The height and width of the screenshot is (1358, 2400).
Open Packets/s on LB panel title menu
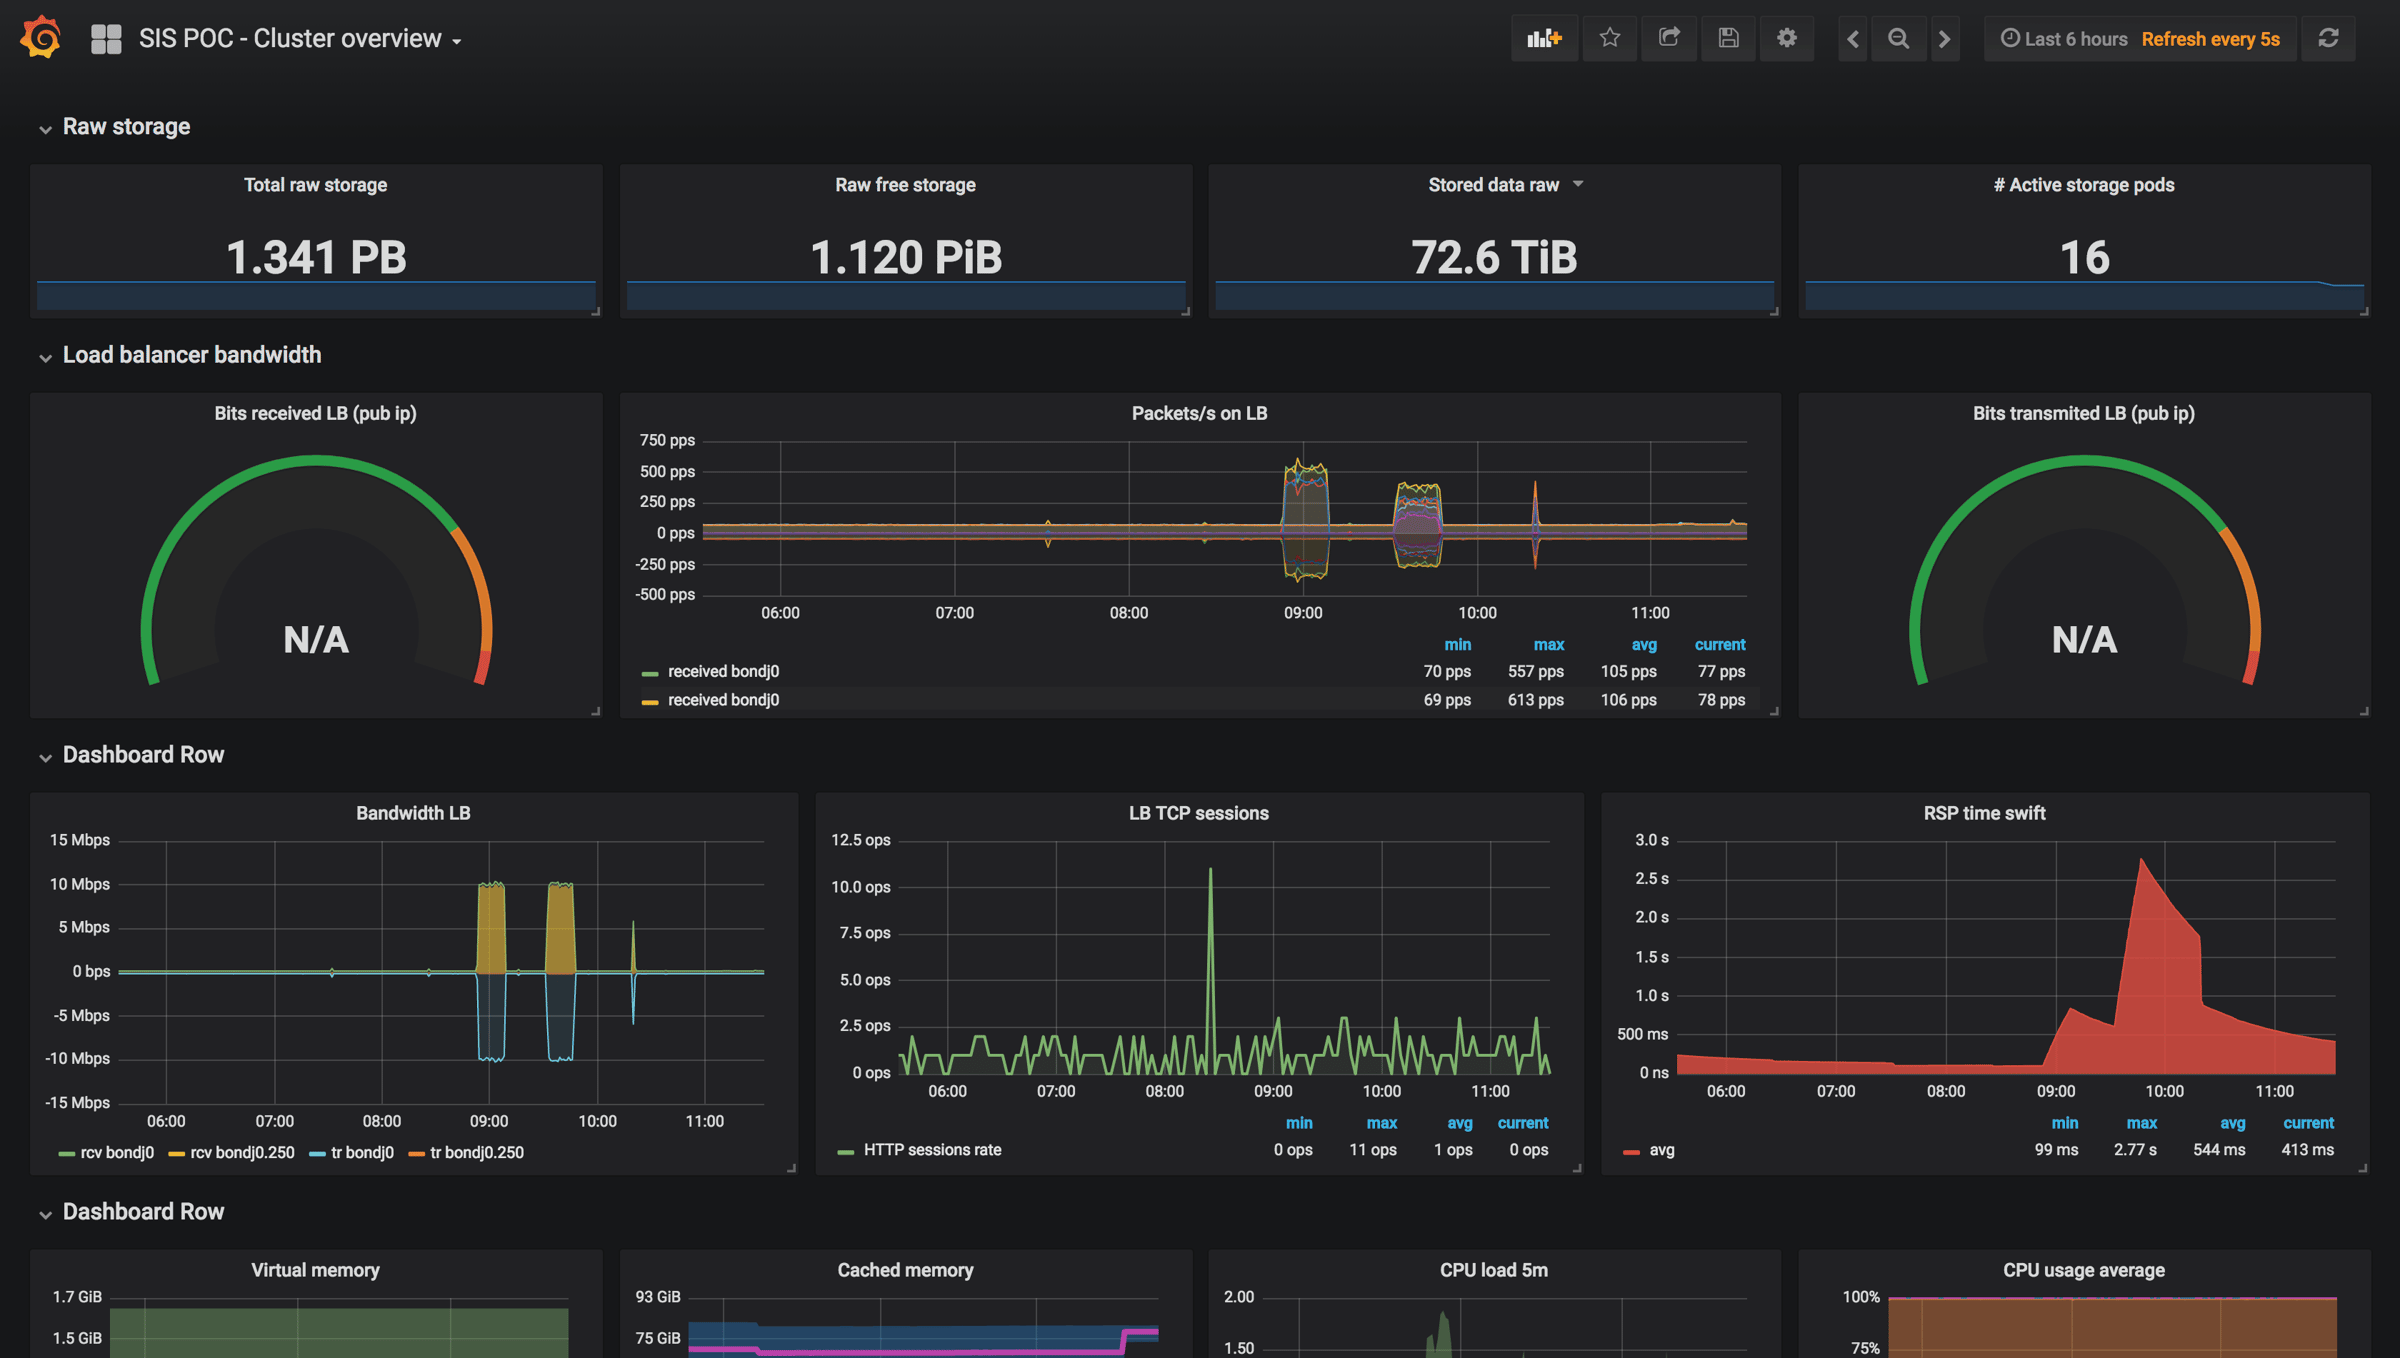[x=1198, y=413]
